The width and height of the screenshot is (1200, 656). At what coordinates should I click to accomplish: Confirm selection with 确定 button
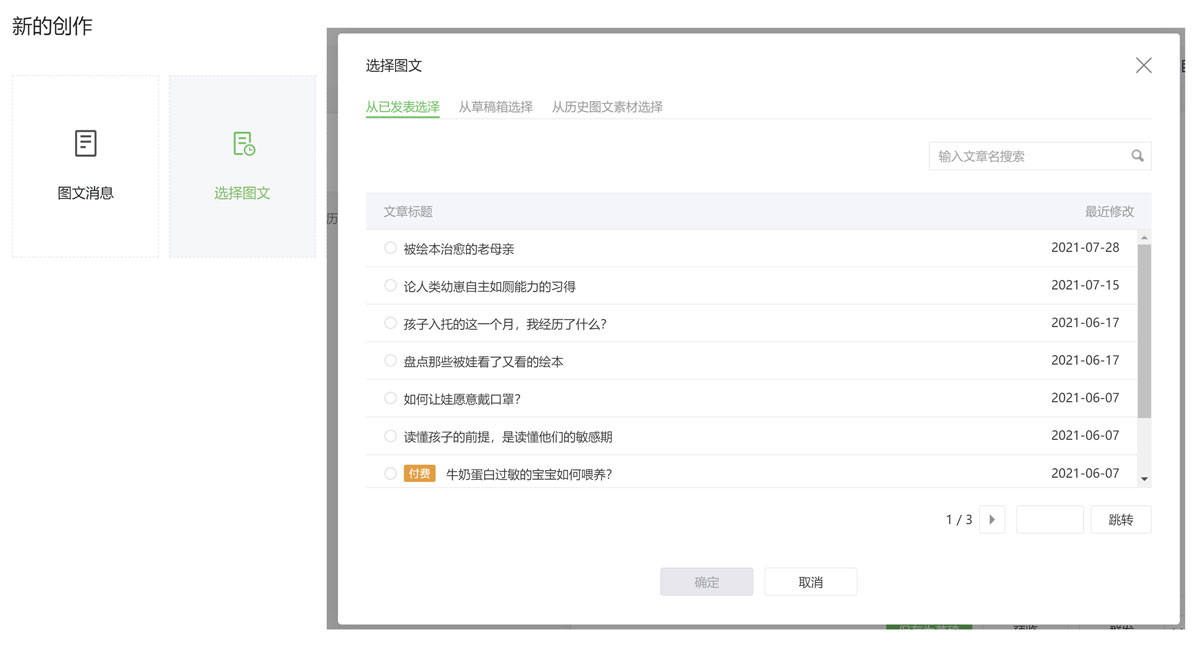point(706,581)
